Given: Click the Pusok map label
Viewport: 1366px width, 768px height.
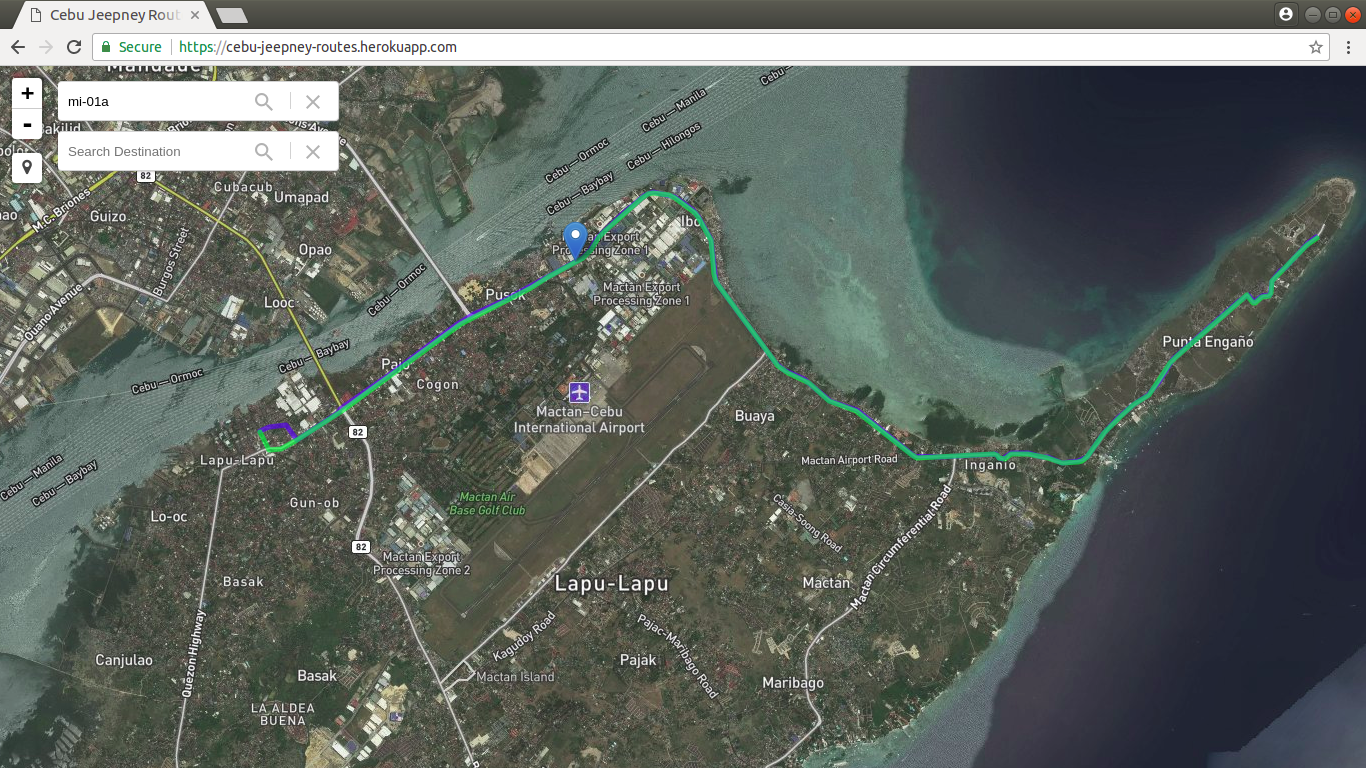Looking at the screenshot, I should pyautogui.click(x=505, y=295).
